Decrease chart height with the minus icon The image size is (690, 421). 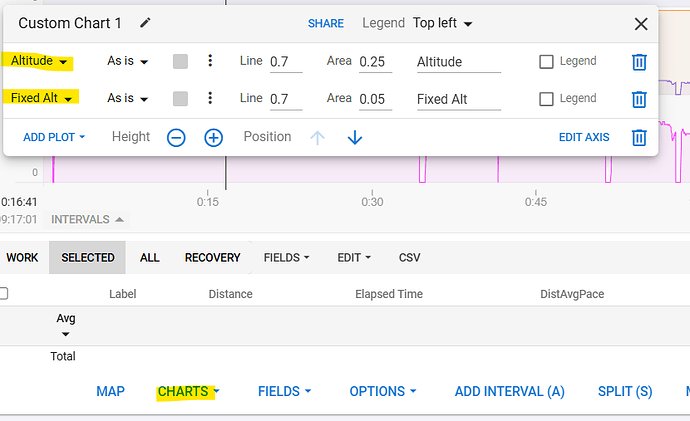[176, 137]
